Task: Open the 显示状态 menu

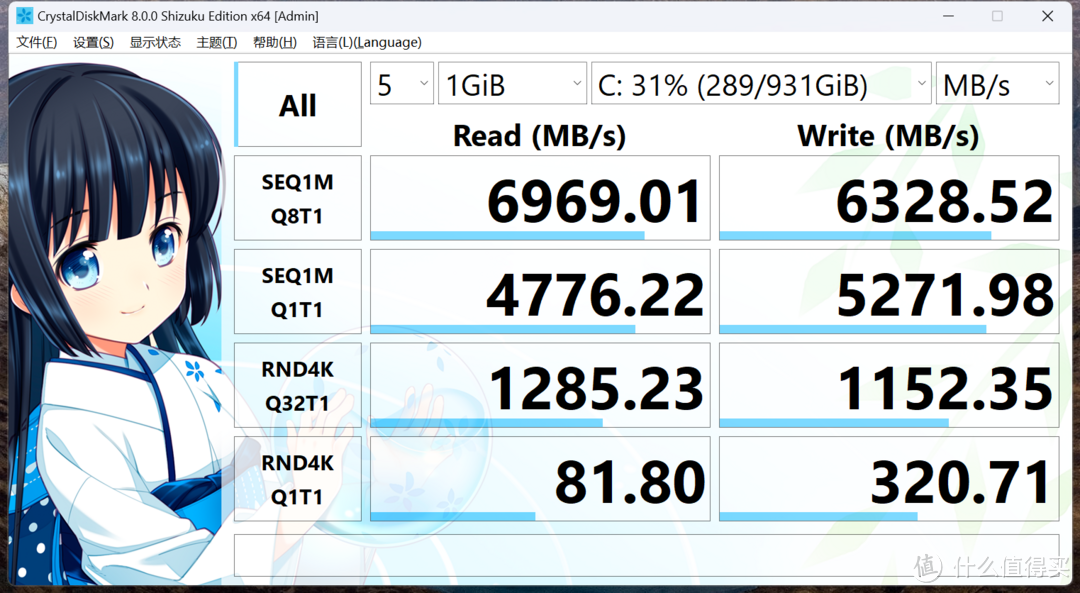Action: click(x=155, y=43)
